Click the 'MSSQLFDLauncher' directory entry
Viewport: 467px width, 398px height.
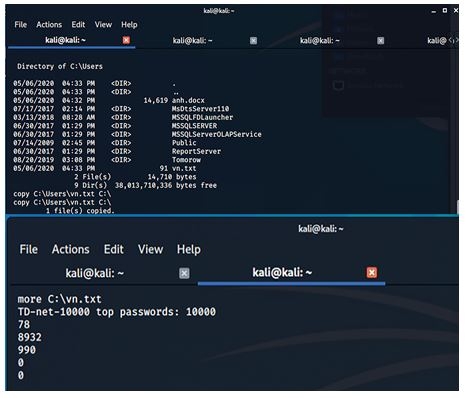202,117
